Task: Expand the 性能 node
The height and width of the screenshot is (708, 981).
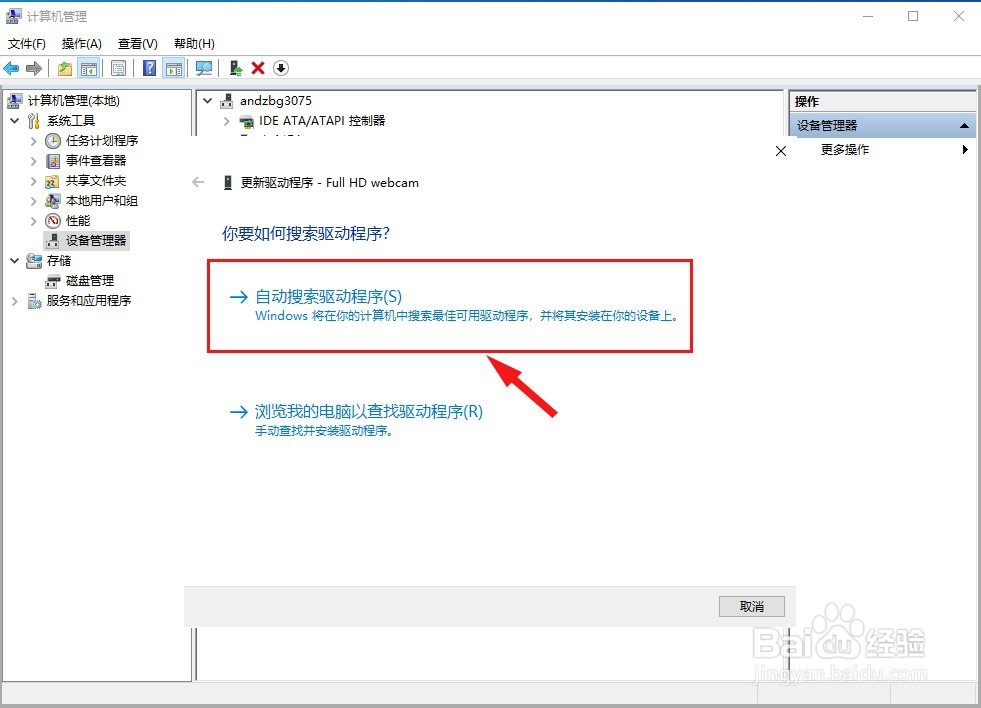Action: 34,221
